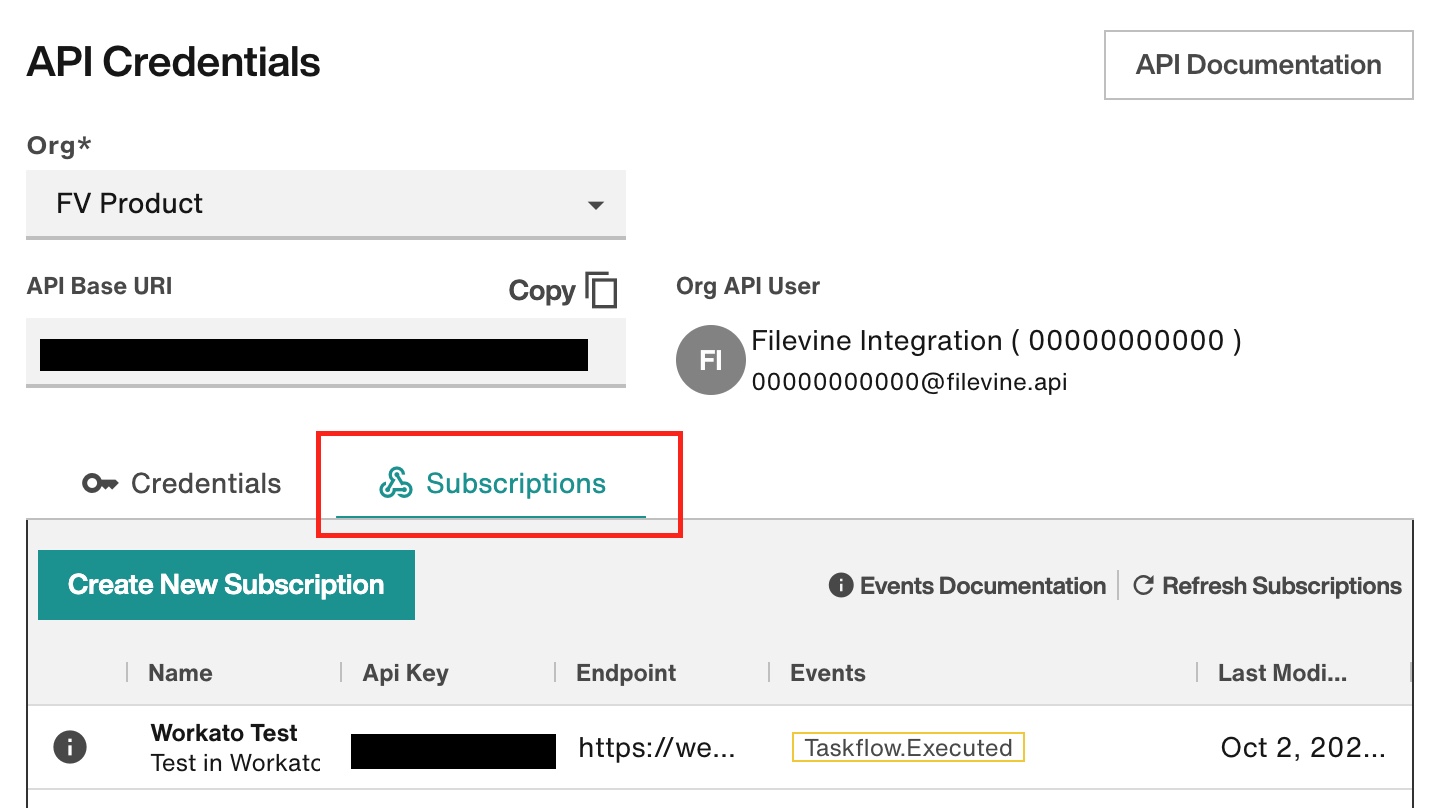Expand details for the Workato Test subscription
The width and height of the screenshot is (1442, 808).
pyautogui.click(x=69, y=745)
